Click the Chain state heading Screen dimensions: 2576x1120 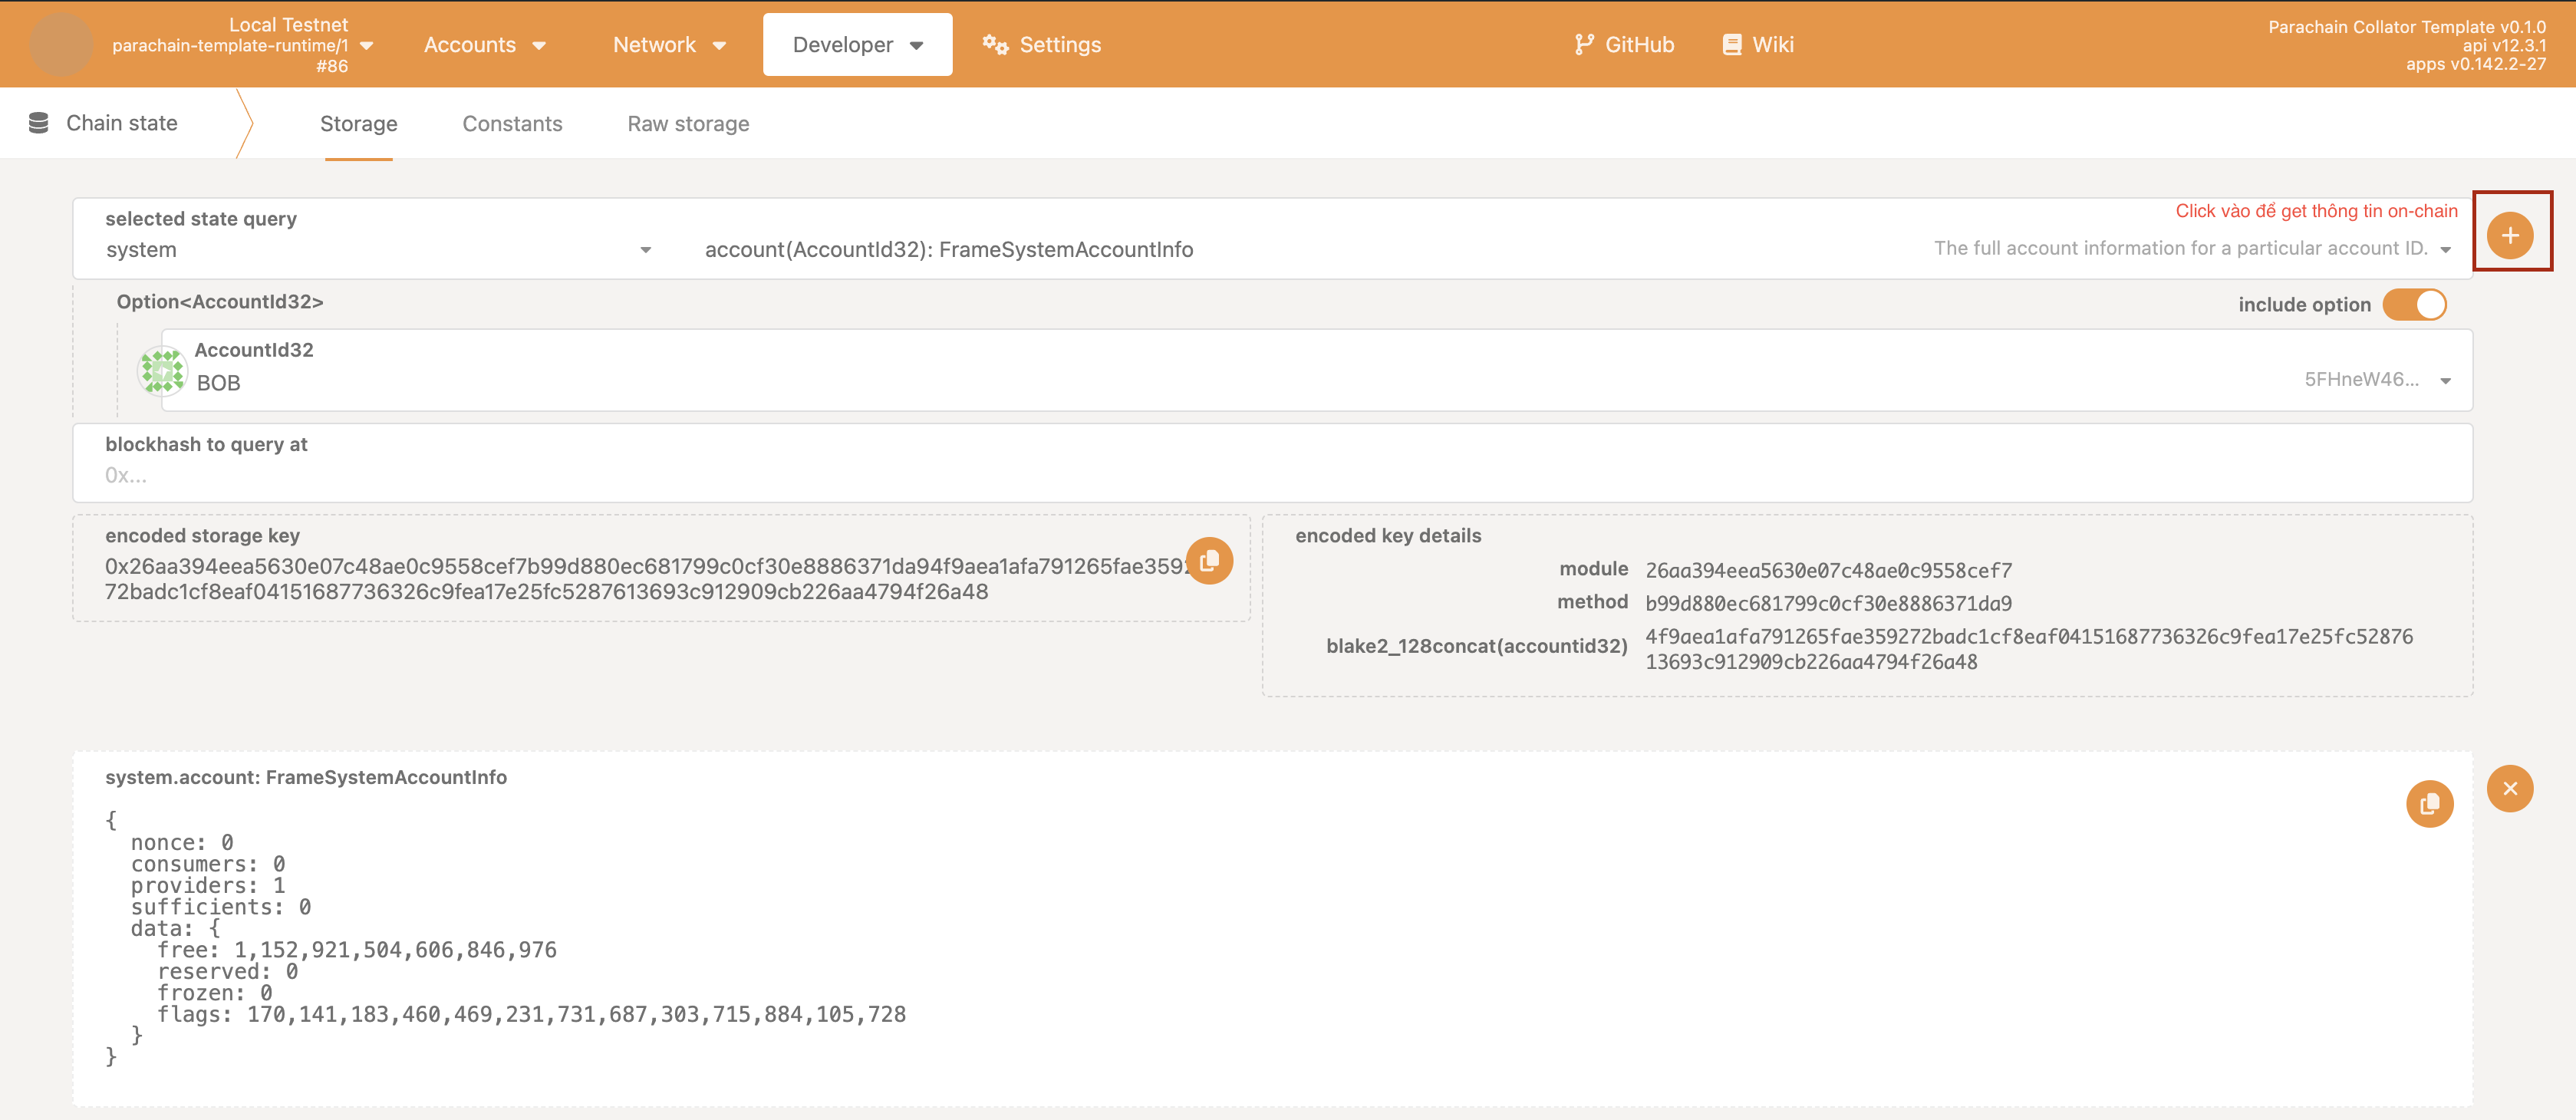coord(122,123)
